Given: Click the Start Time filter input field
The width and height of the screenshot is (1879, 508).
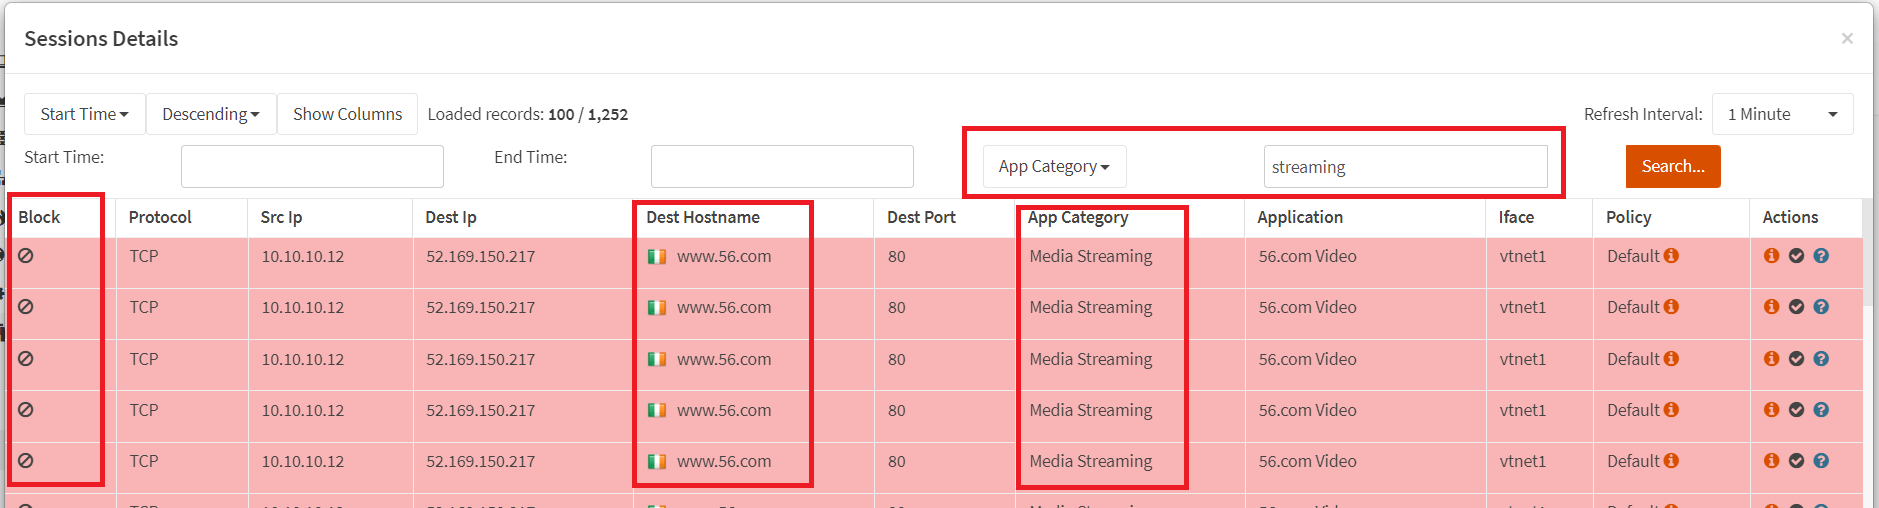Looking at the screenshot, I should (x=312, y=166).
